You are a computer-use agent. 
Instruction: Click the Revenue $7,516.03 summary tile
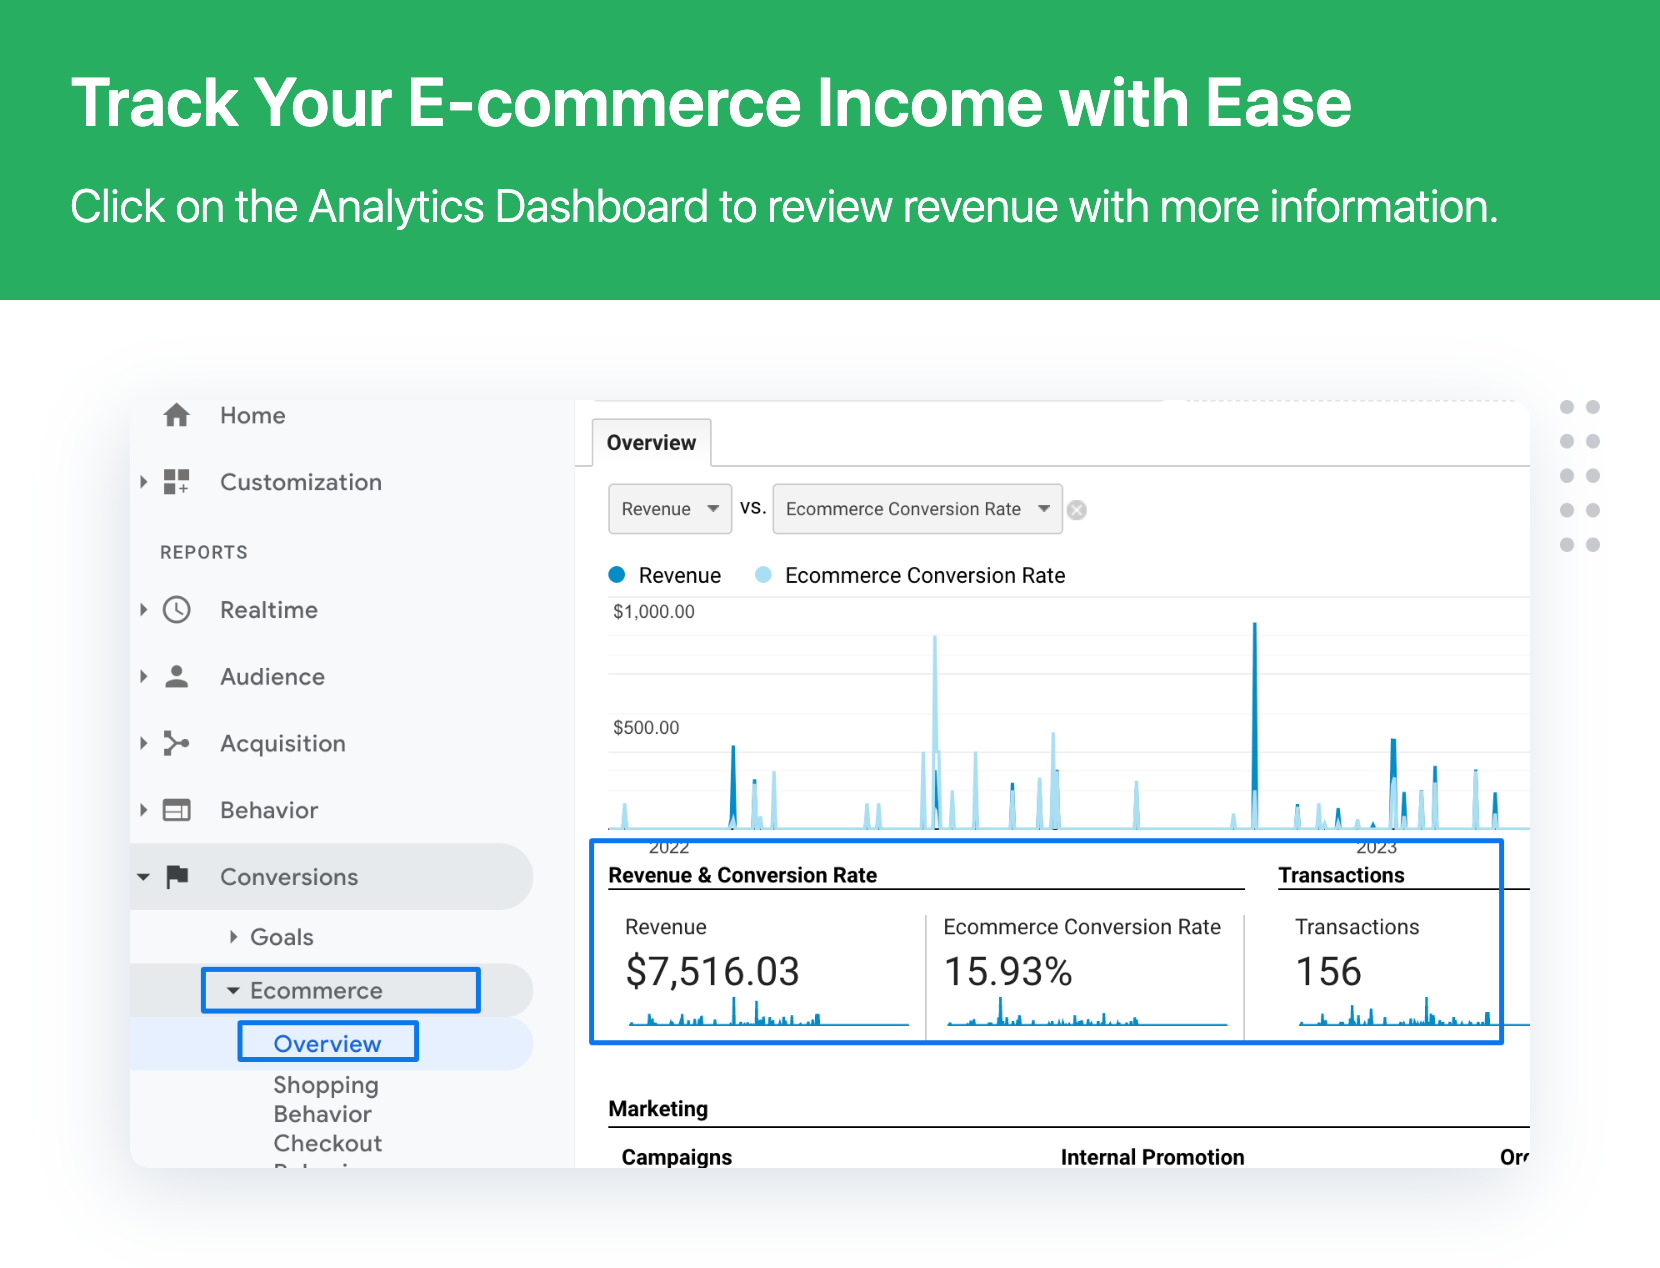(x=766, y=971)
